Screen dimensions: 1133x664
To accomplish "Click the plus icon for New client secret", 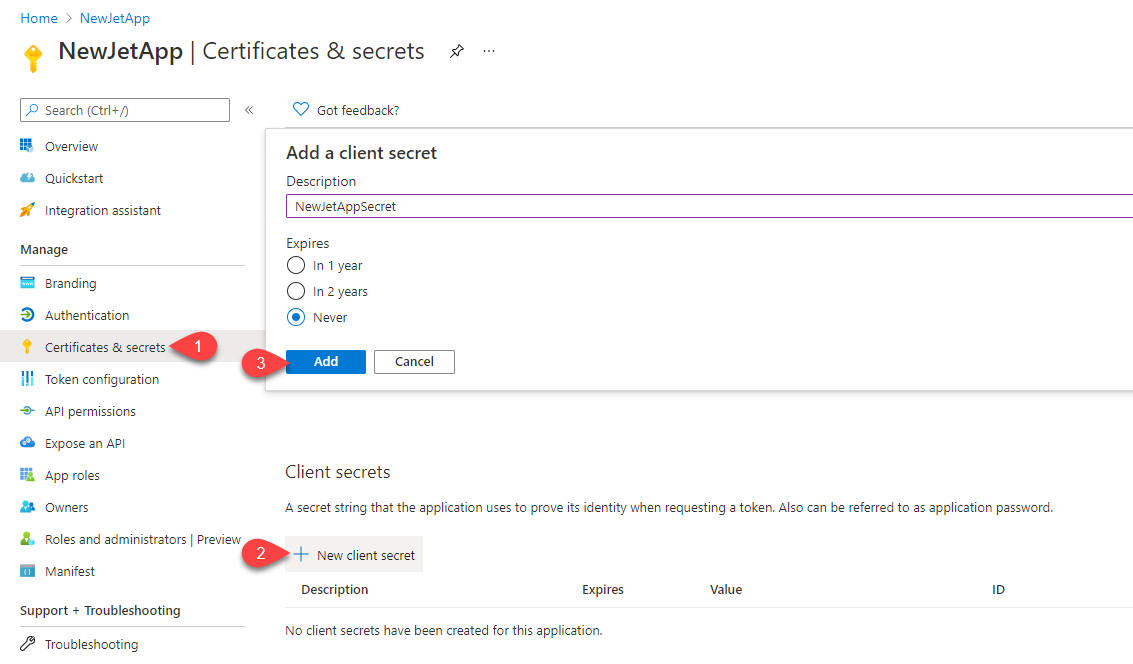I will (301, 554).
